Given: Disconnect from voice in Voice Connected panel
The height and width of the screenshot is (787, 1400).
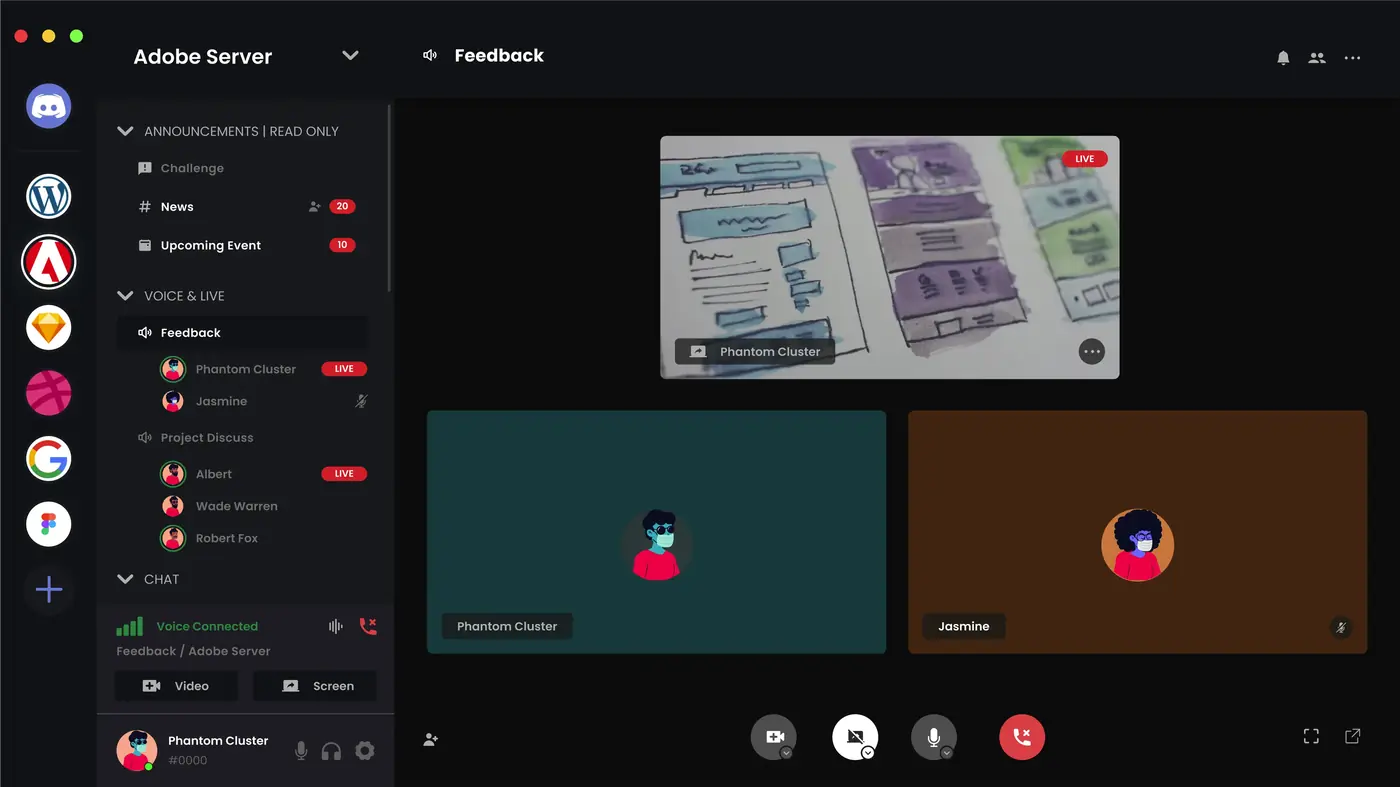Looking at the screenshot, I should [x=368, y=626].
